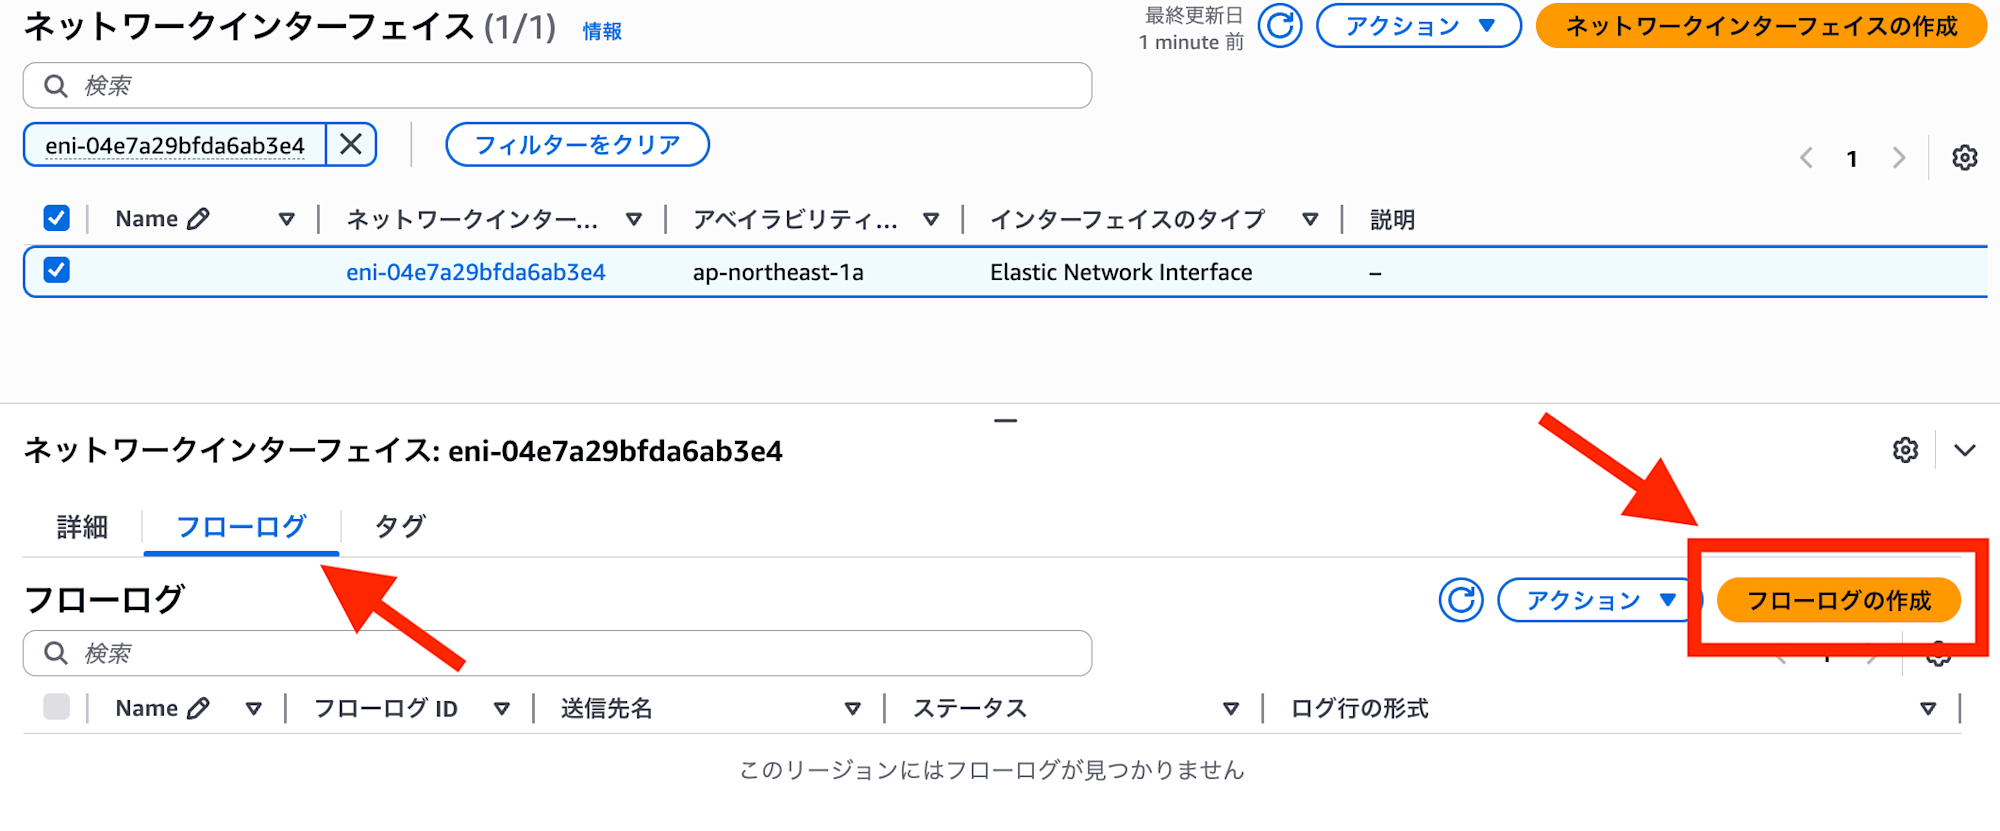The height and width of the screenshot is (831, 2000).
Task: Focus the top network interface search field
Action: (557, 86)
